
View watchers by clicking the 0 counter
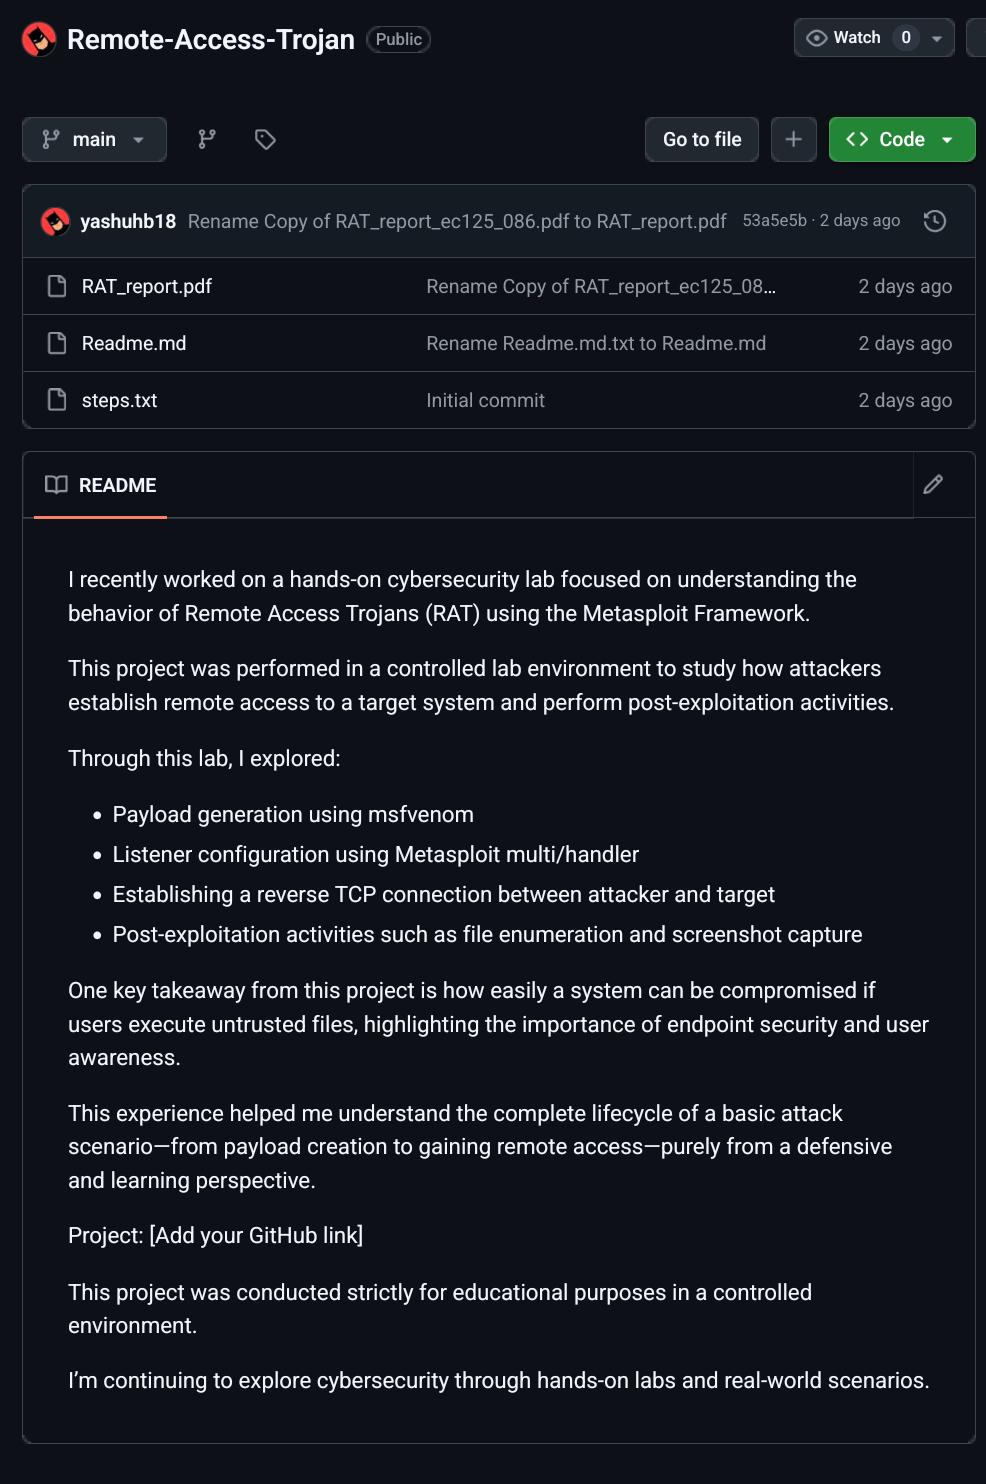(903, 38)
